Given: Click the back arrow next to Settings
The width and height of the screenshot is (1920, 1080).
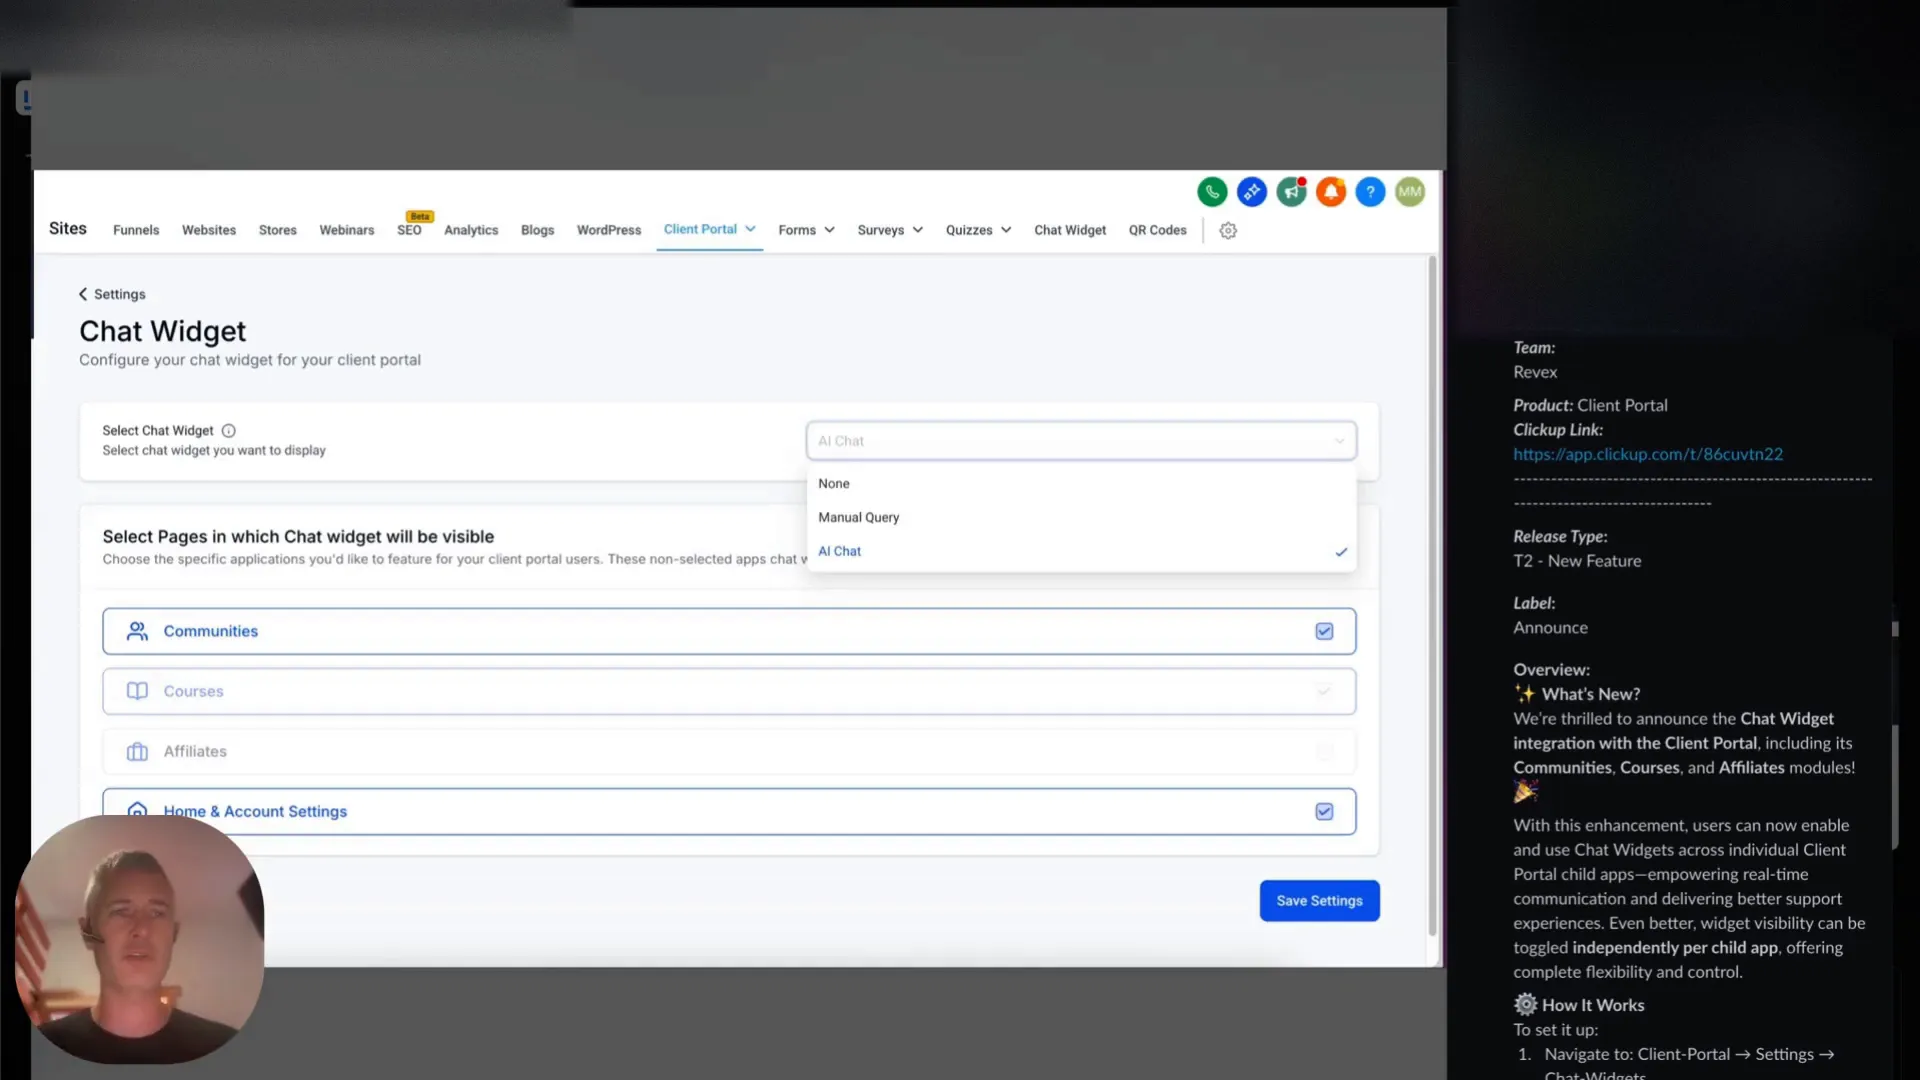Looking at the screenshot, I should (83, 294).
